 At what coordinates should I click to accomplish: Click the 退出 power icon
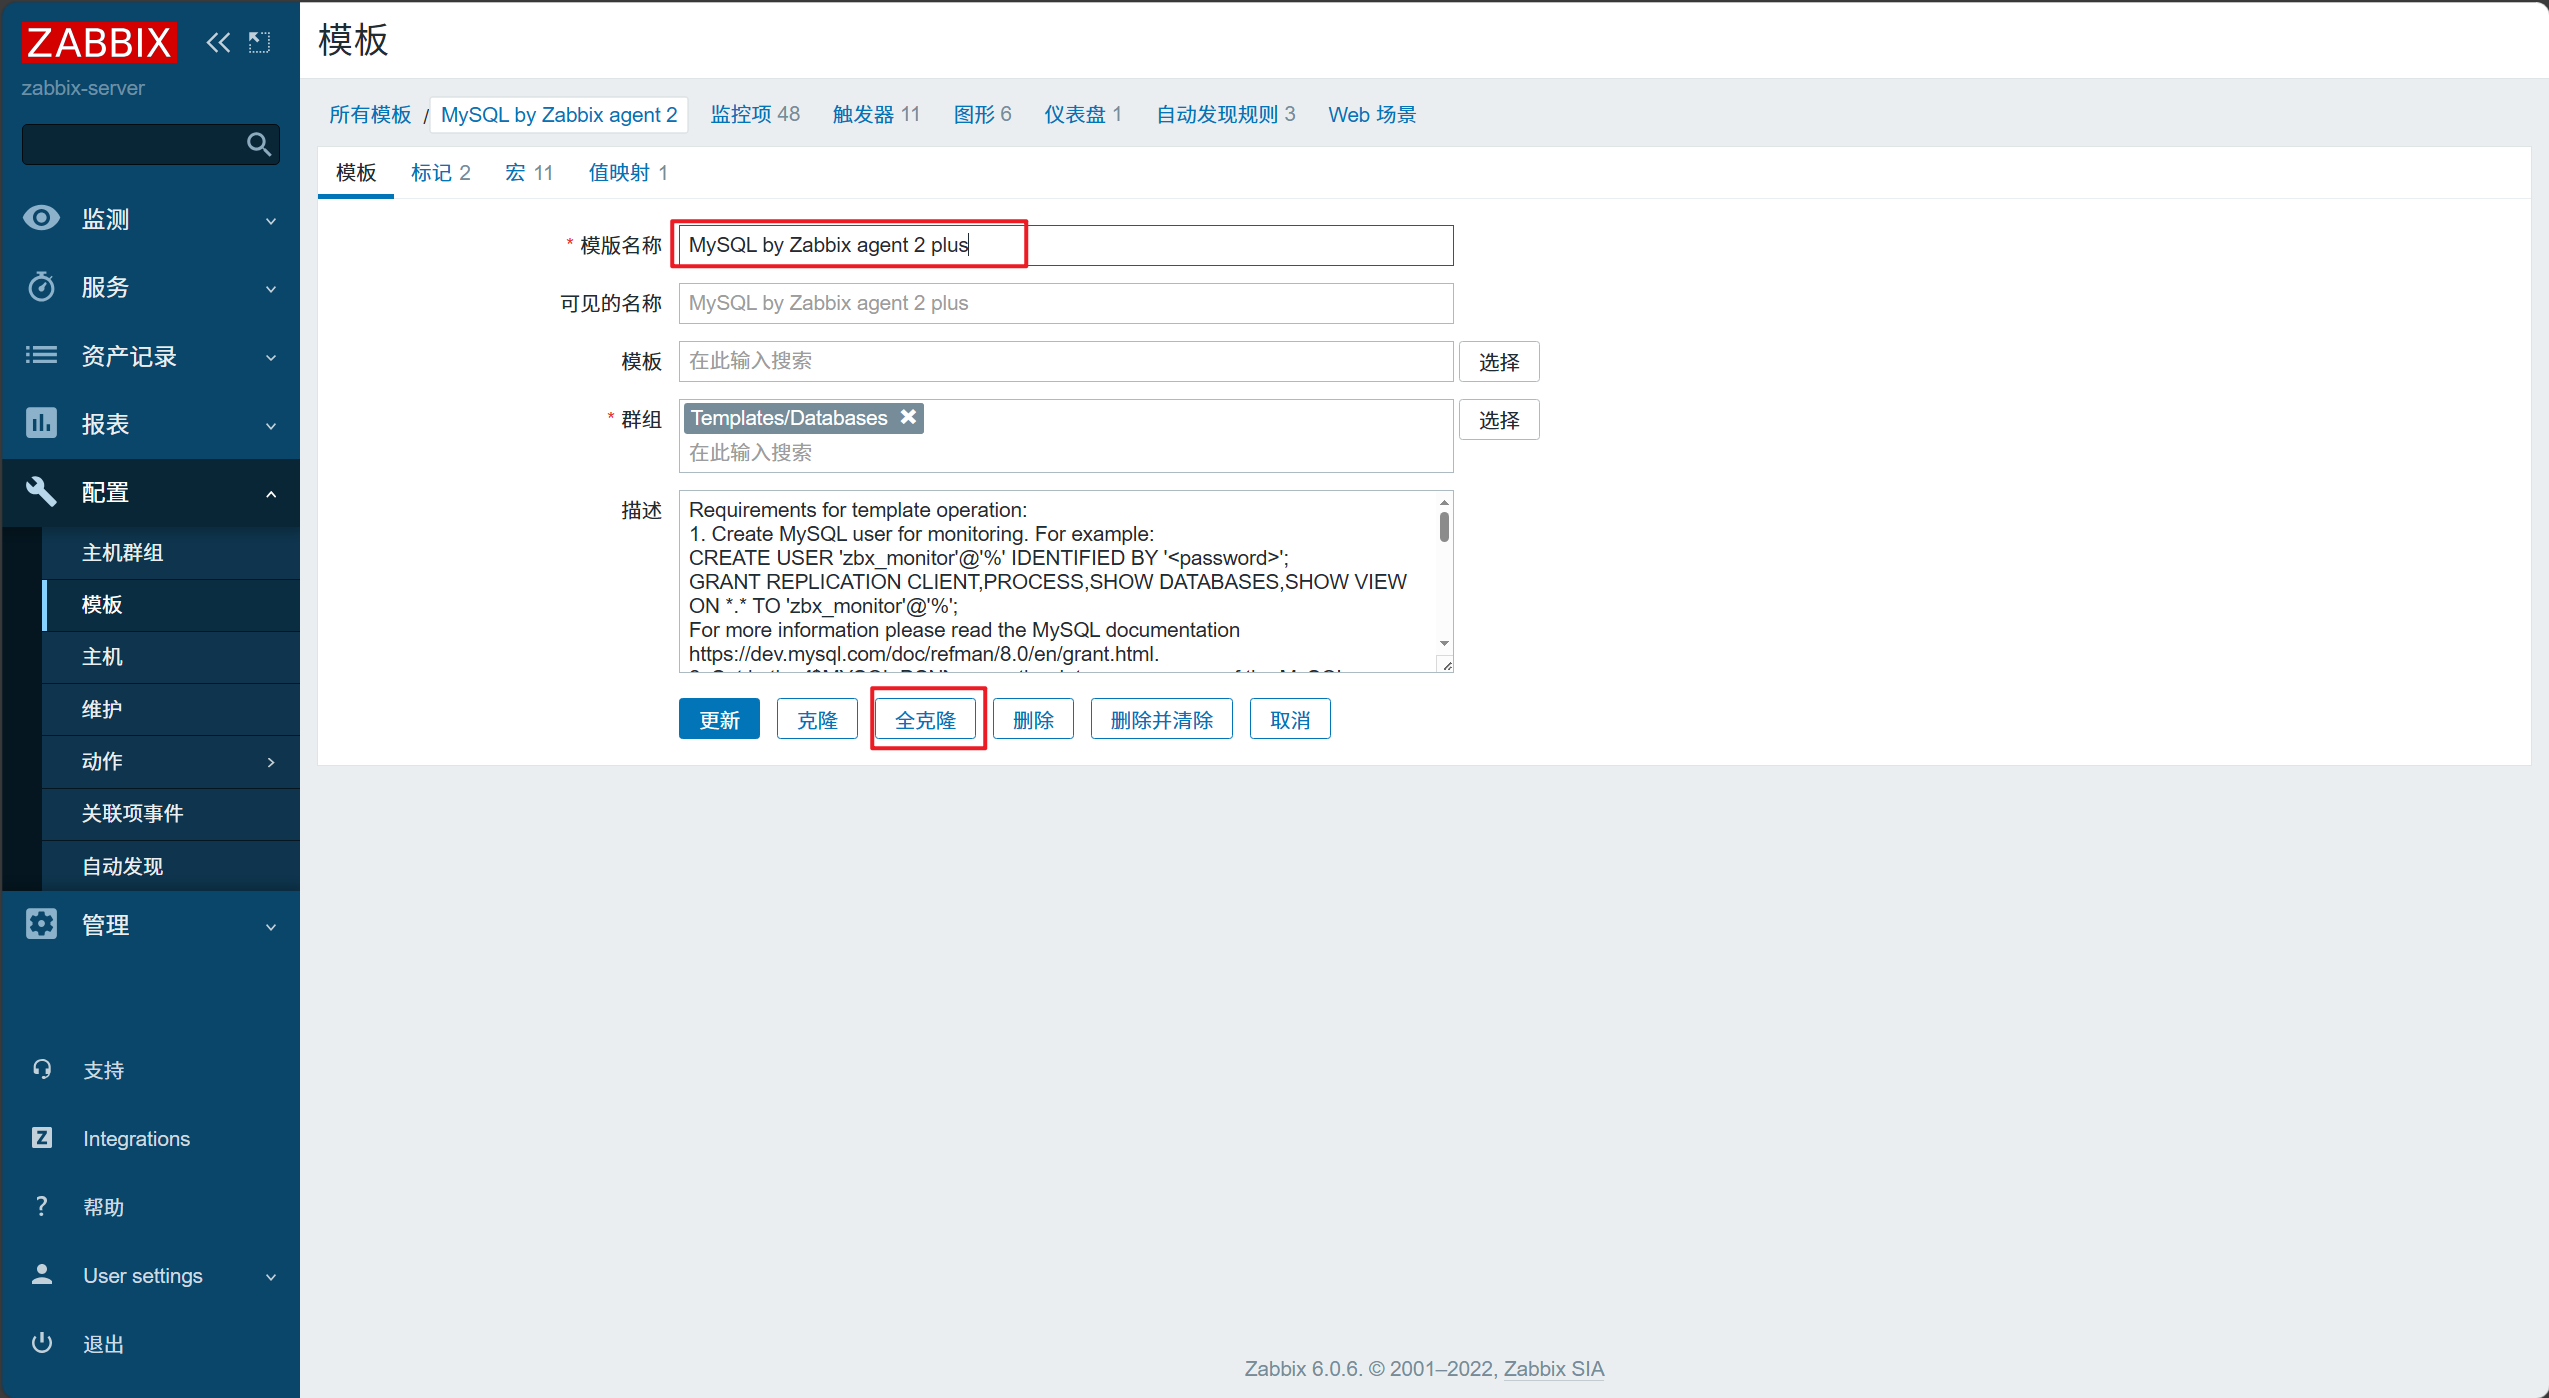coord(42,1343)
